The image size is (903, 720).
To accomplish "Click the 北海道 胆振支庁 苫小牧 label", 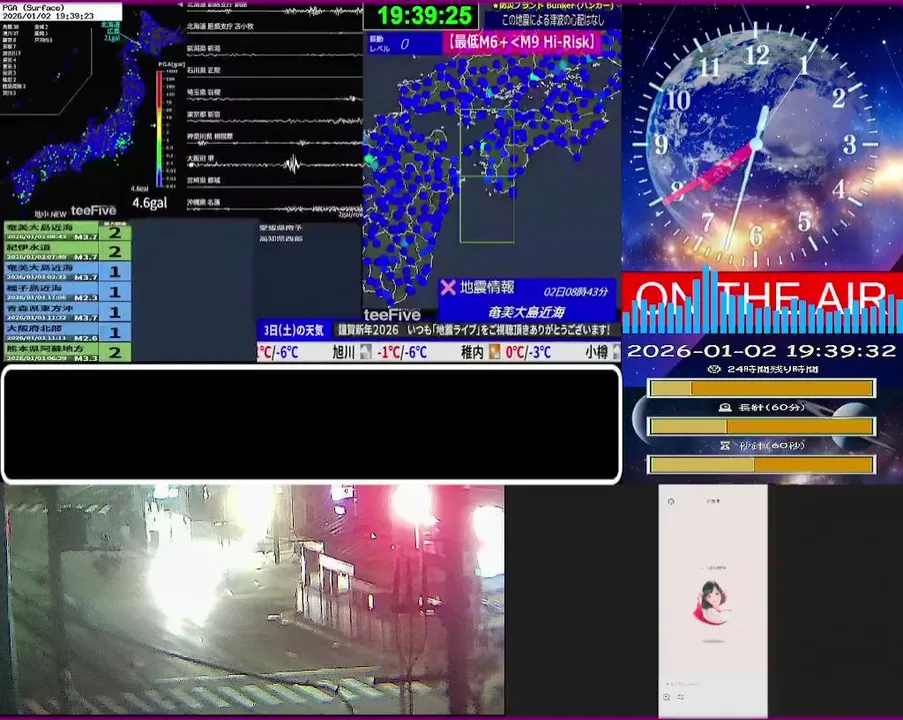I will pos(220,26).
